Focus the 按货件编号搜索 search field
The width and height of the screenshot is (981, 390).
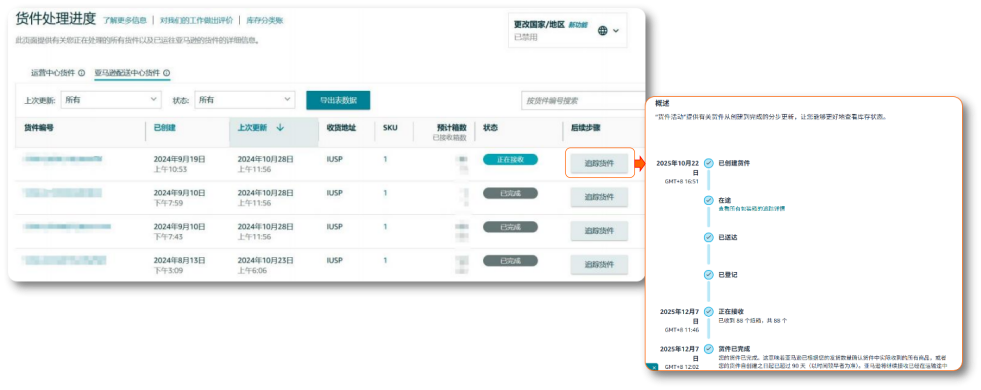pos(582,100)
